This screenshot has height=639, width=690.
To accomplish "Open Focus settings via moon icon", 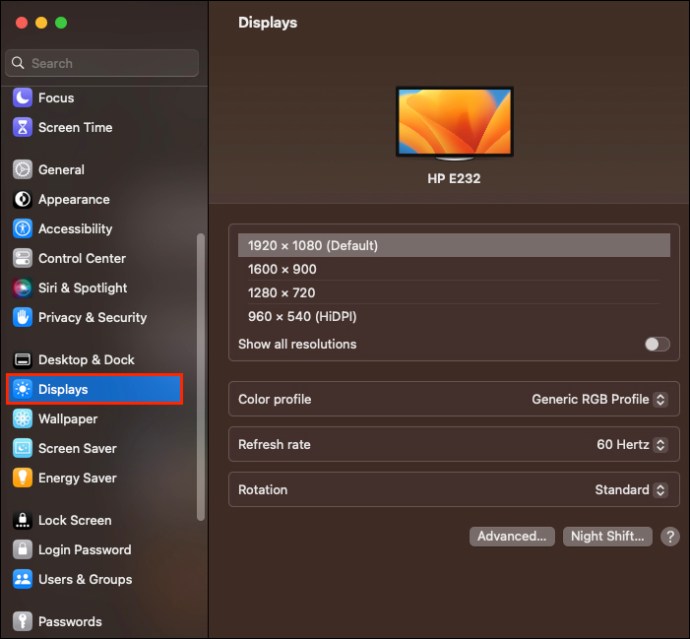I will (22, 98).
